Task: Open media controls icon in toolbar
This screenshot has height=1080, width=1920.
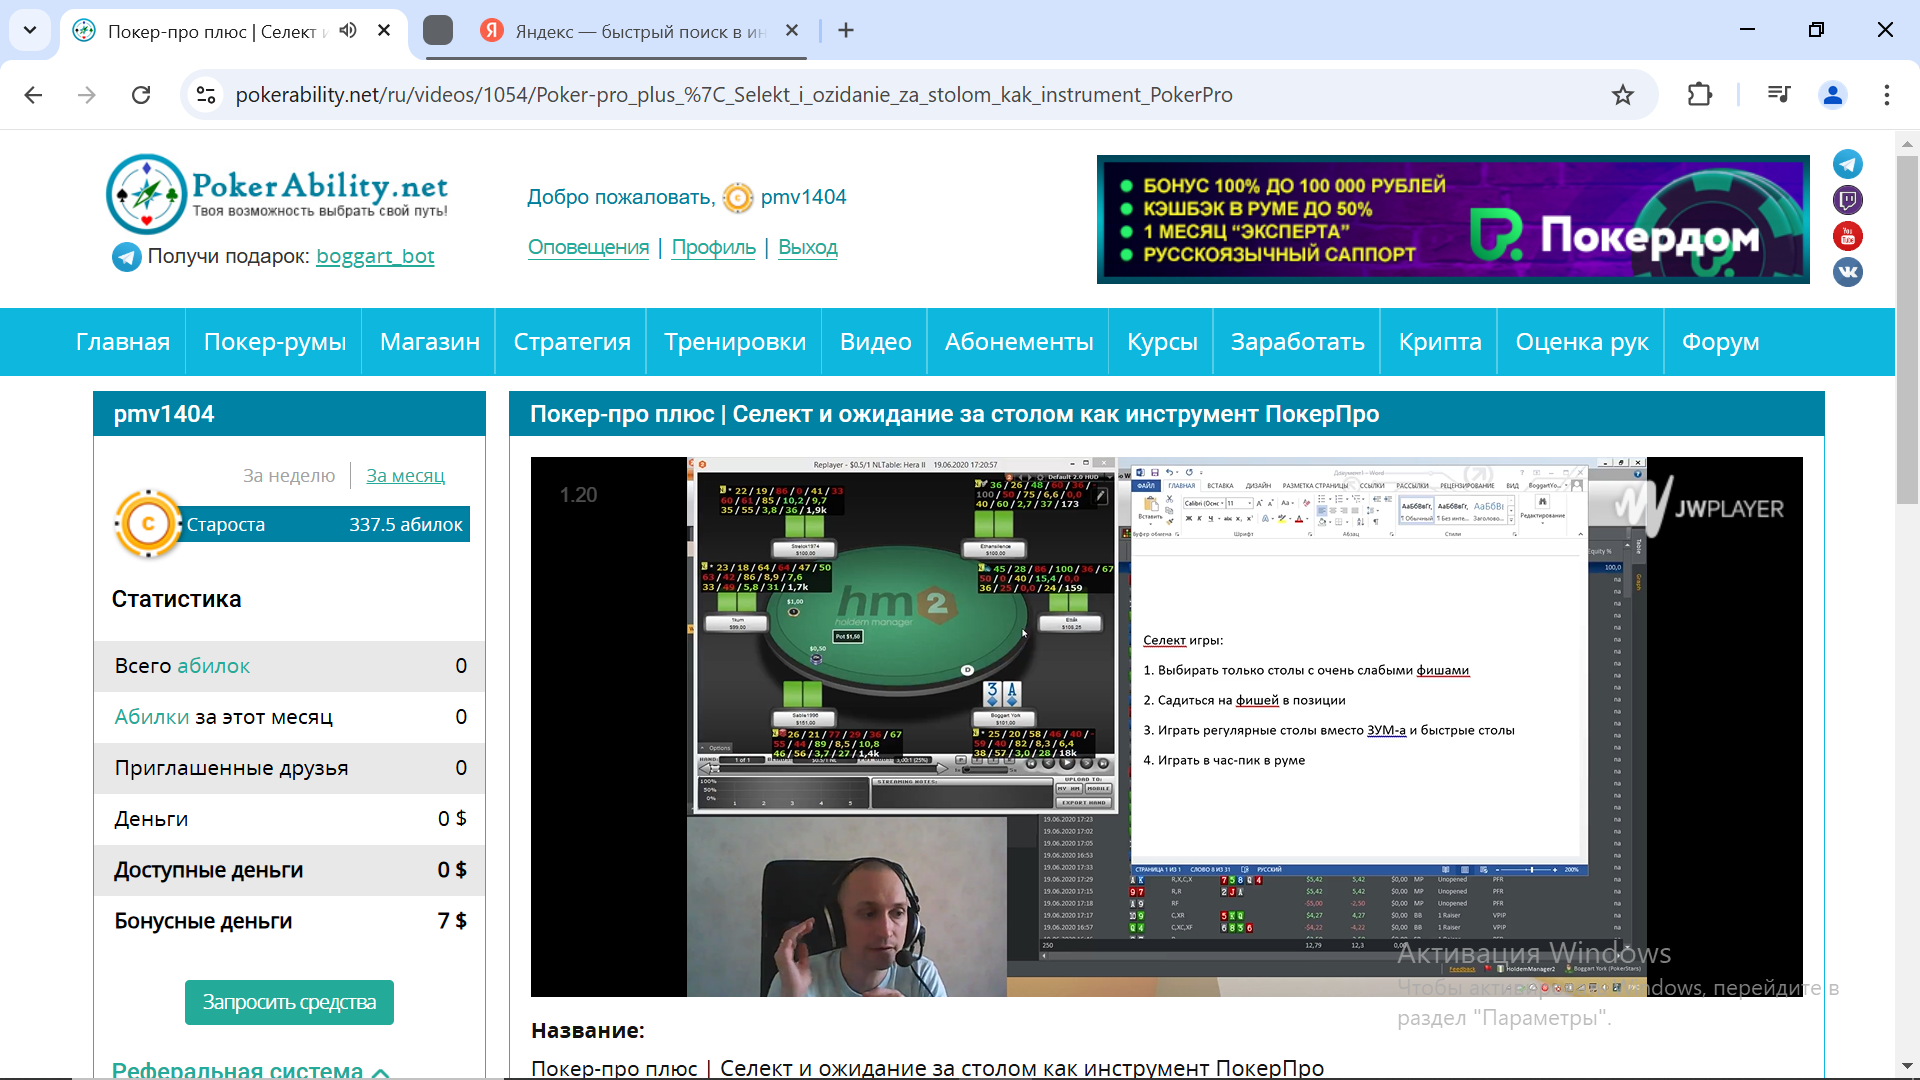Action: pos(1779,95)
